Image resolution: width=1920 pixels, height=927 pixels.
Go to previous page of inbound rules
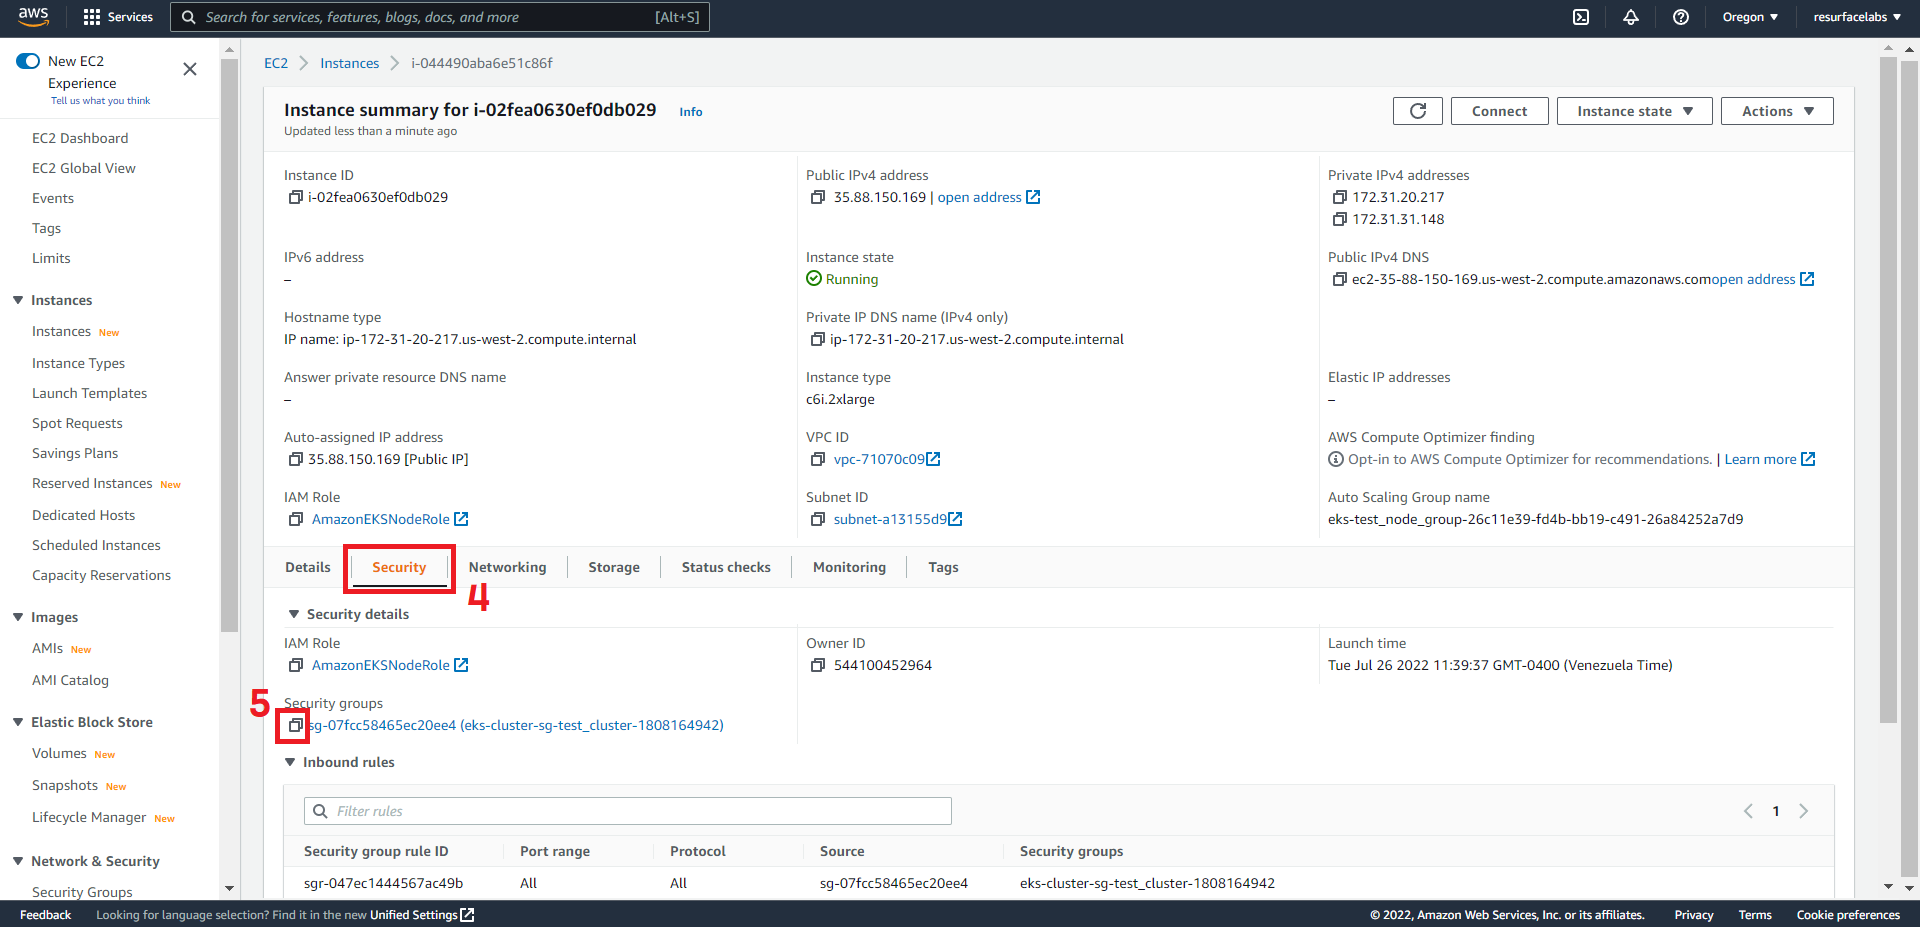[x=1748, y=811]
